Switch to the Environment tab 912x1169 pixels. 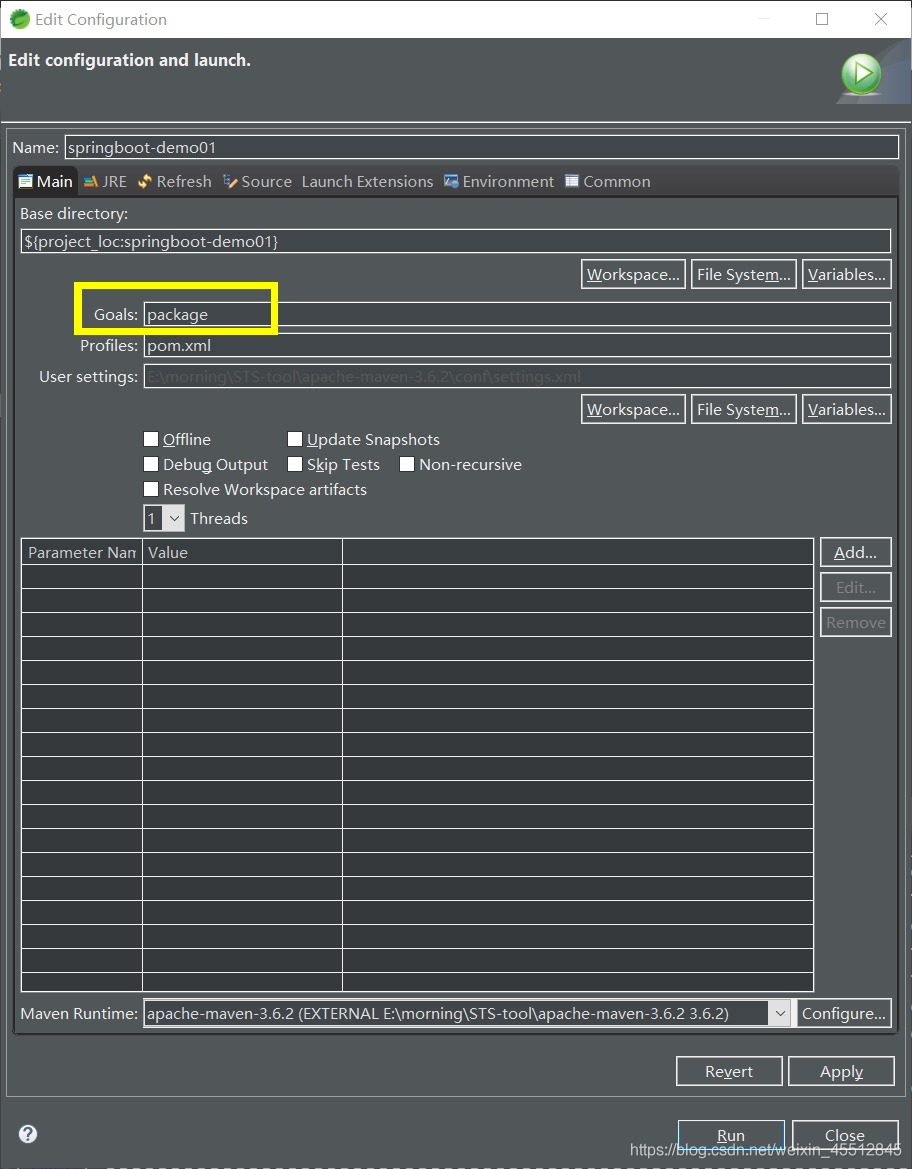499,182
